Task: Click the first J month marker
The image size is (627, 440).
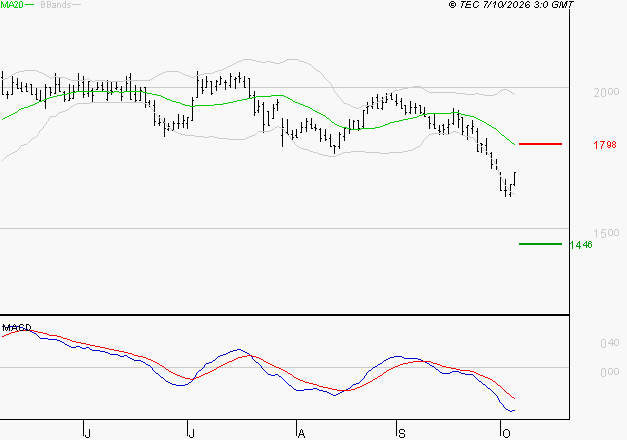Action: [x=88, y=434]
